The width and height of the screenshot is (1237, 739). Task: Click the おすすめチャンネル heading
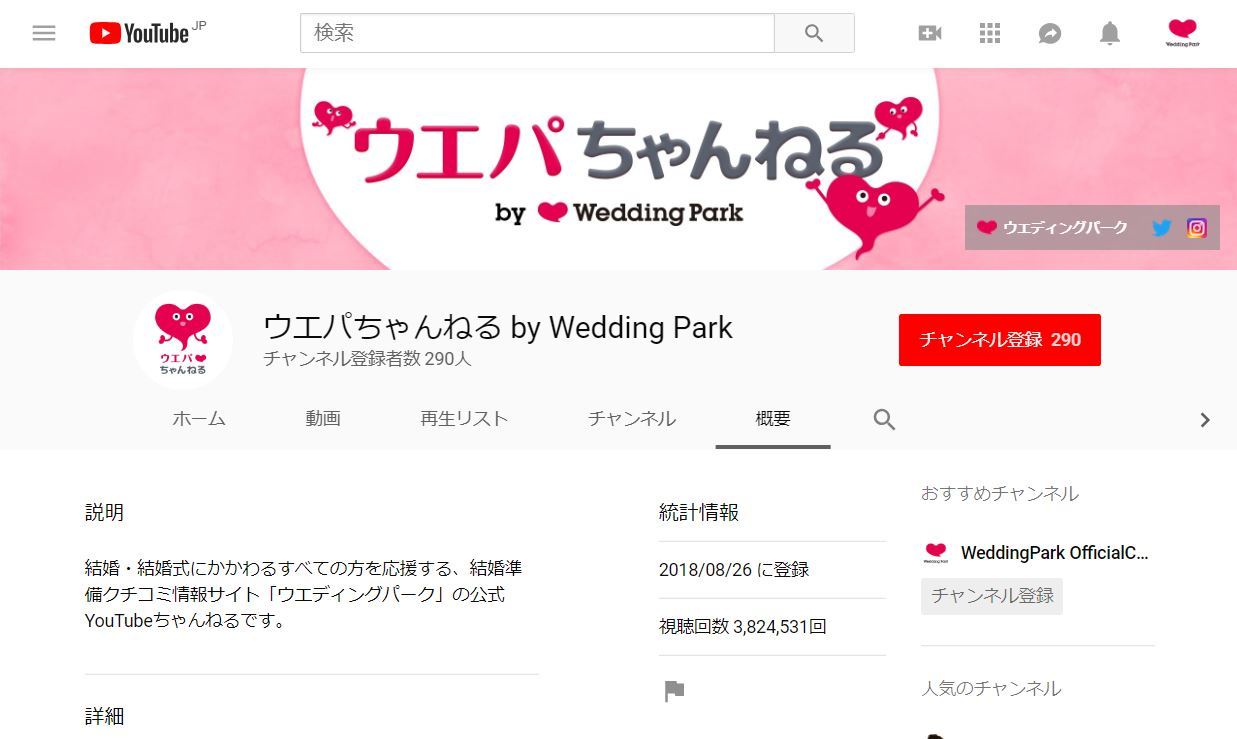[x=1000, y=494]
